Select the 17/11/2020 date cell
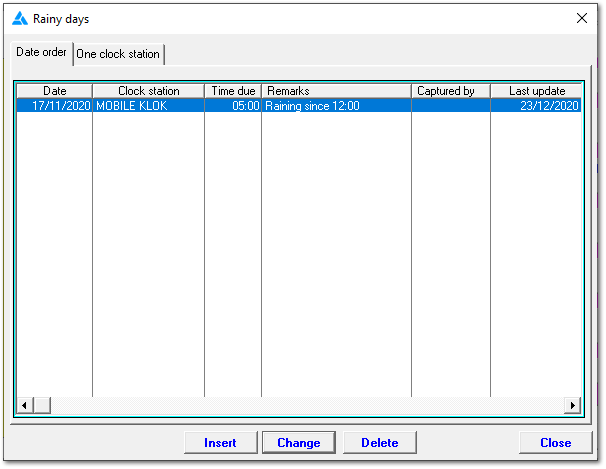 click(54, 105)
